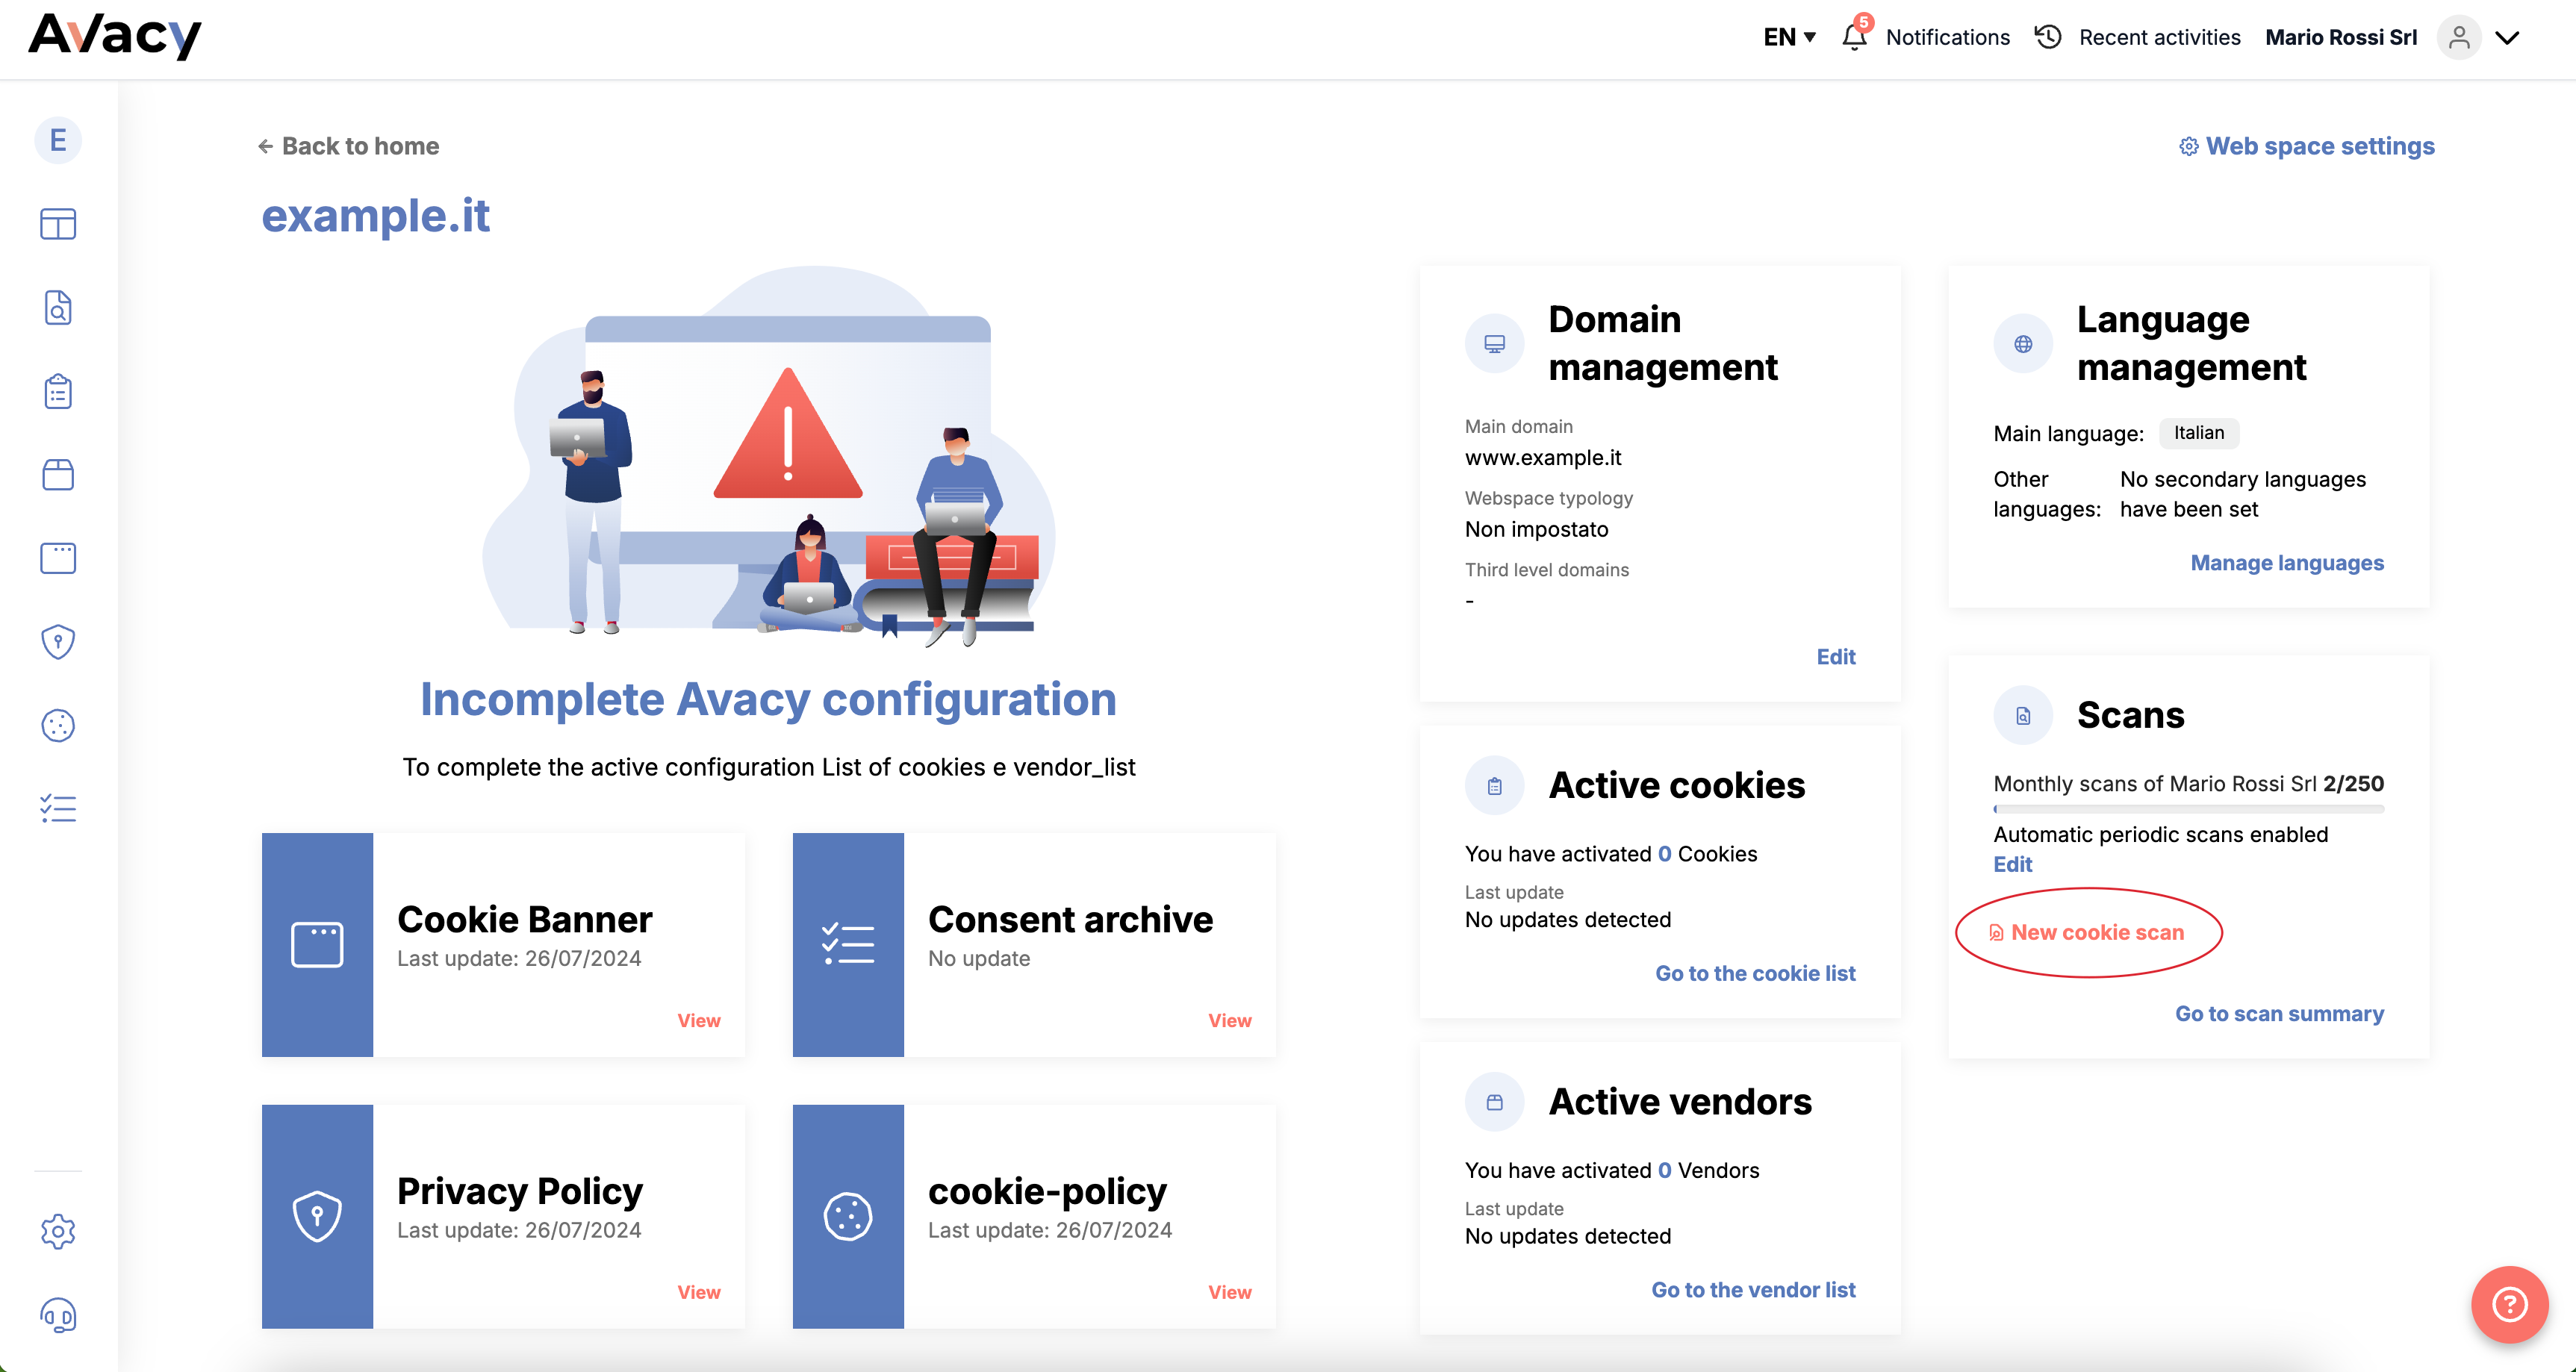Click the red help question mark button
The height and width of the screenshot is (1372, 2576).
click(2509, 1304)
